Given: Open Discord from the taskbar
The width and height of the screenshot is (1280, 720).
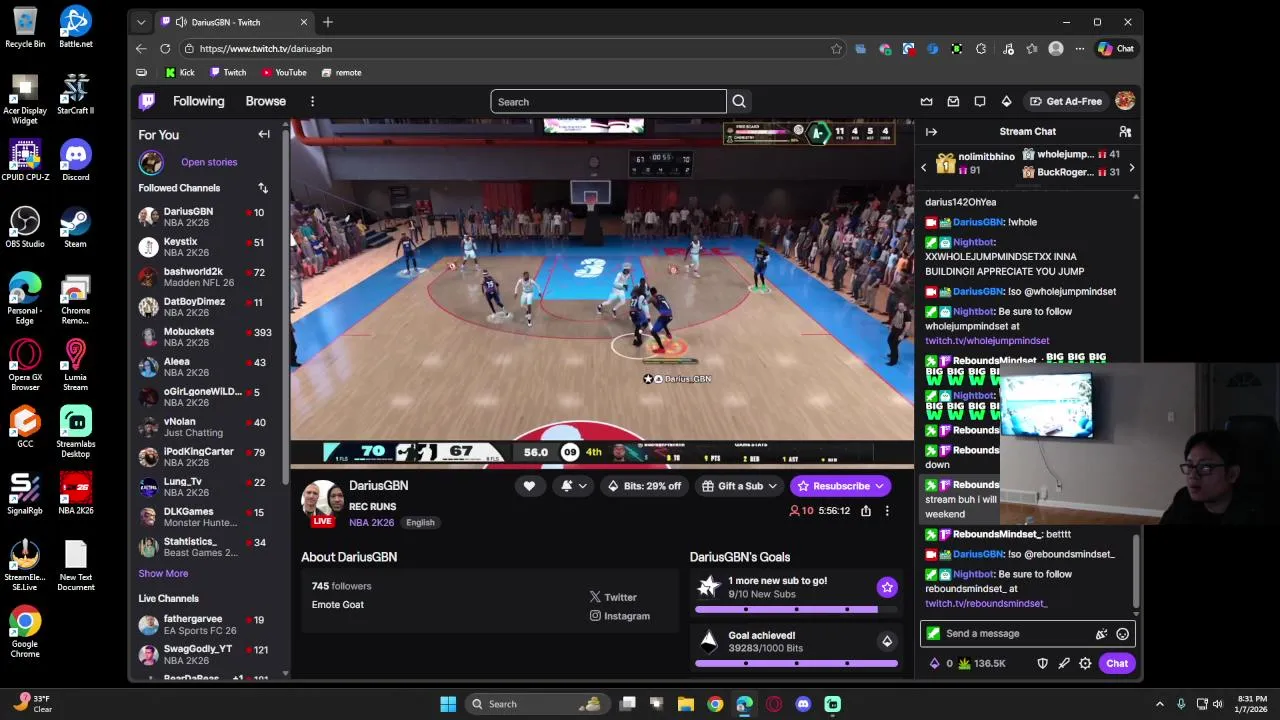Looking at the screenshot, I should click(x=803, y=704).
